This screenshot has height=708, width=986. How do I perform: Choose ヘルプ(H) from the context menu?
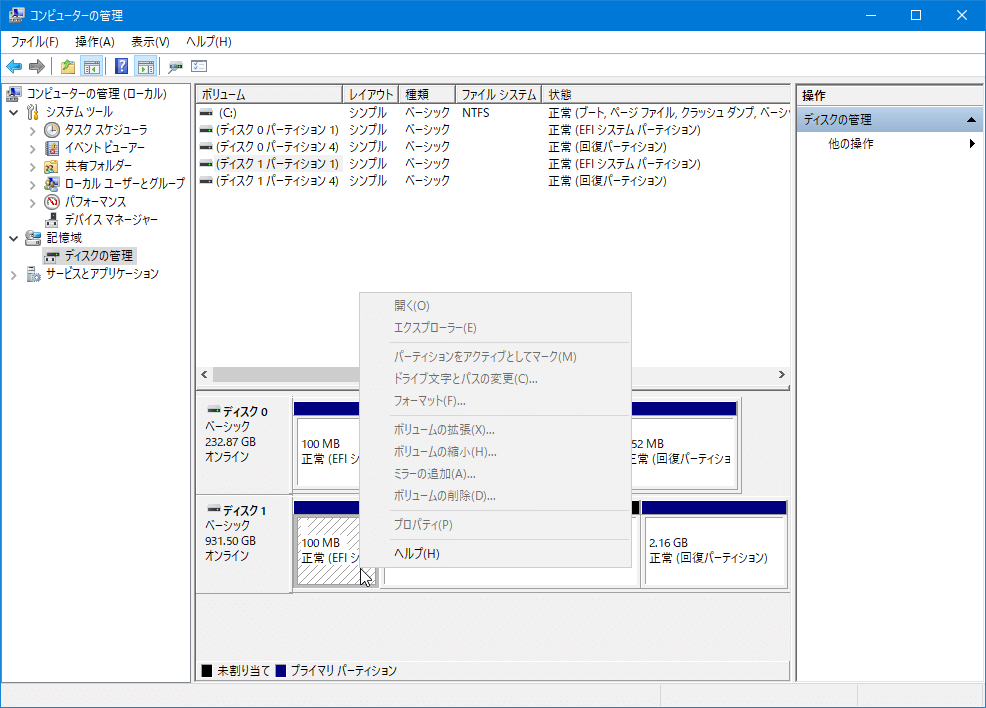coord(416,553)
